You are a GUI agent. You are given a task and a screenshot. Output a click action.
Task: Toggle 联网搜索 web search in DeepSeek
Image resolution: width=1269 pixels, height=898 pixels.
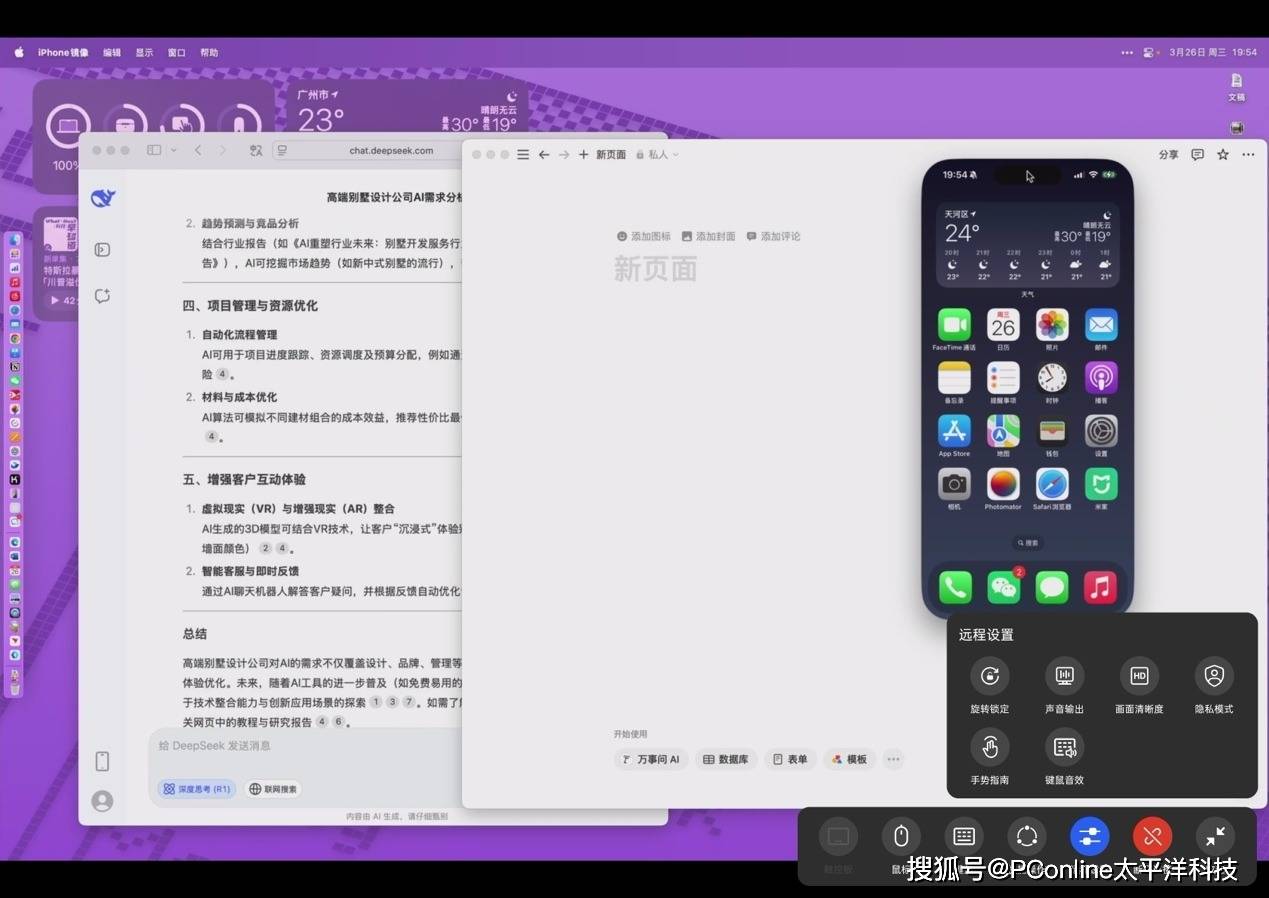click(x=273, y=789)
